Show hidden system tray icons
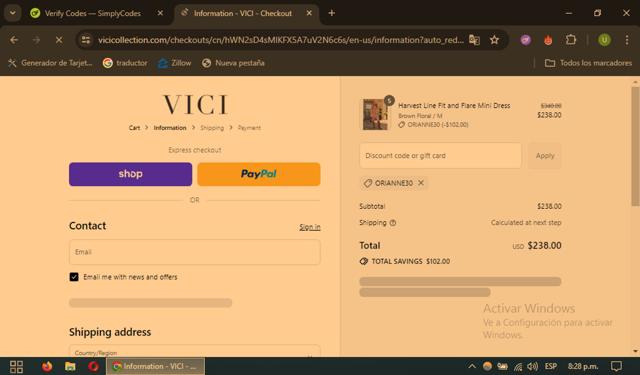 (x=472, y=366)
